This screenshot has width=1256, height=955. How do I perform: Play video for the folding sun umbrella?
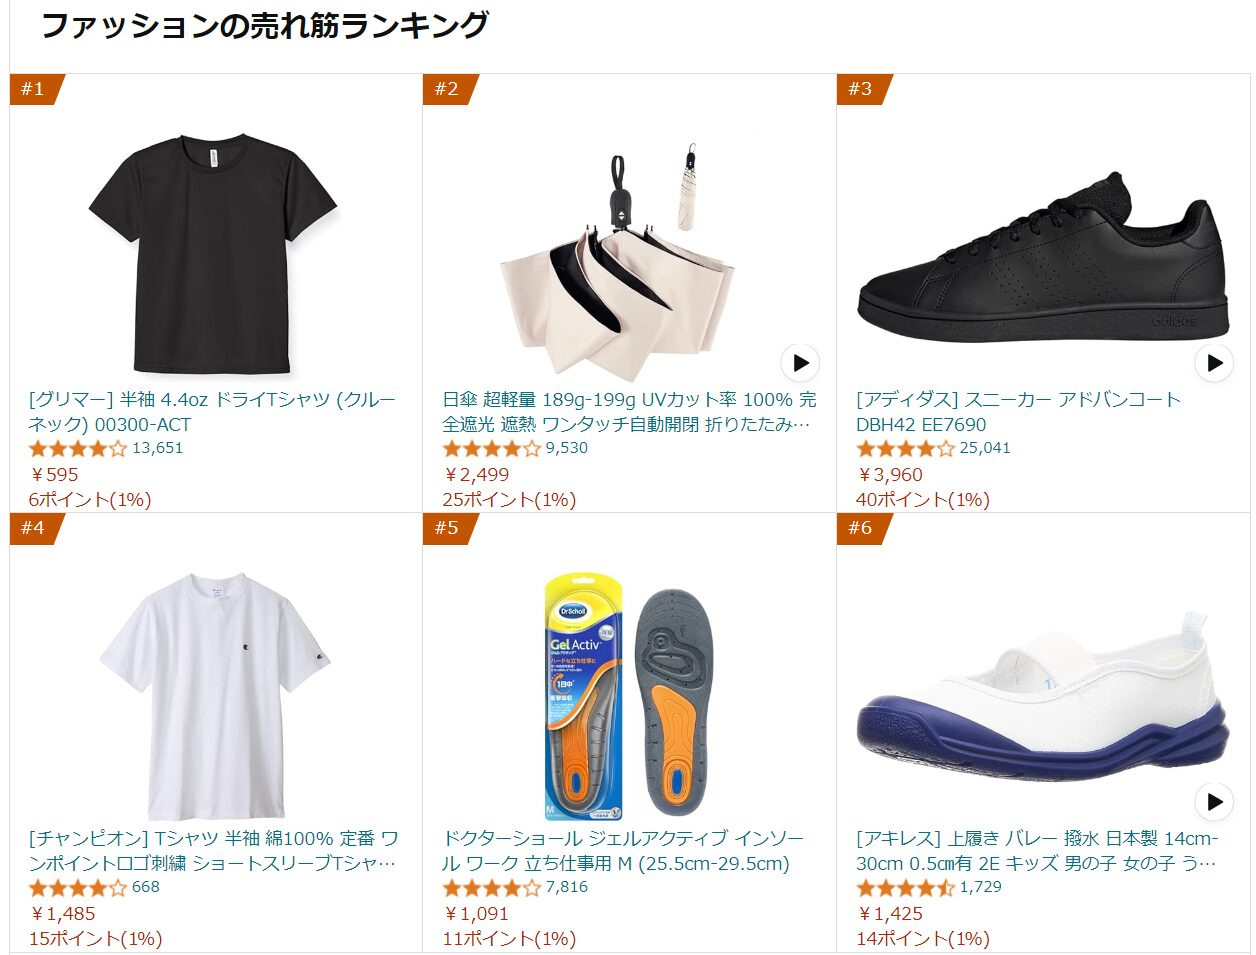click(x=800, y=363)
